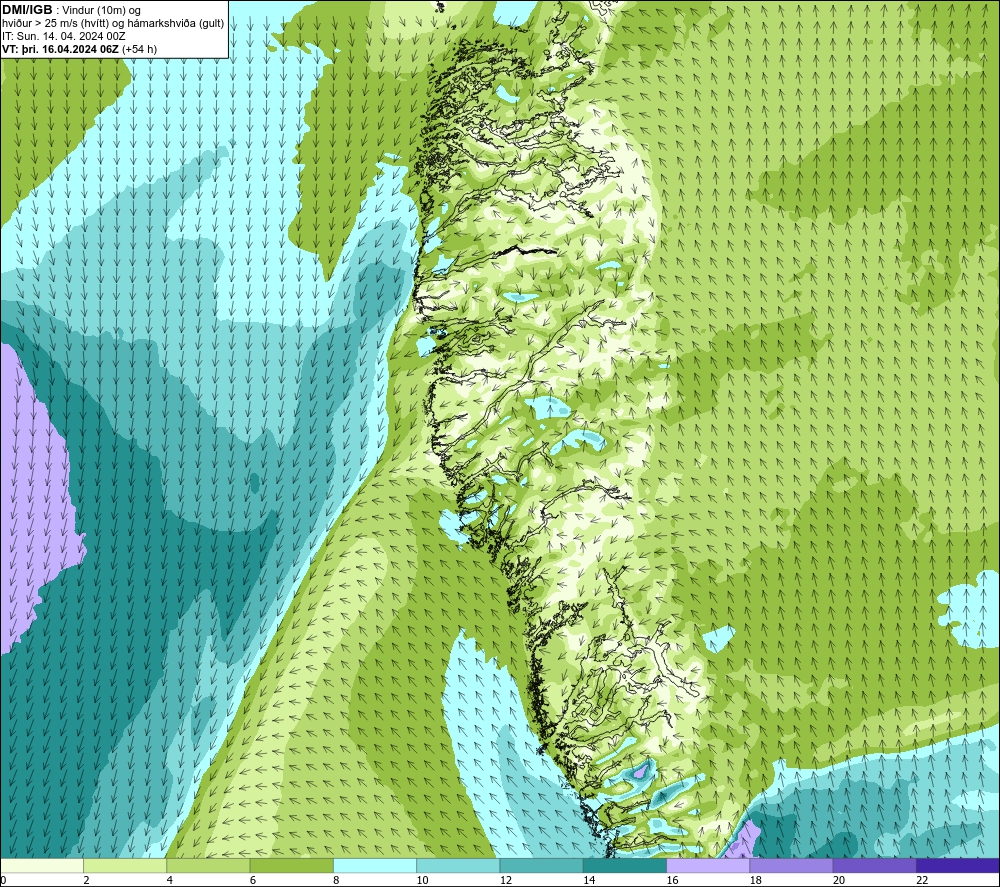The image size is (1000, 887).
Task: Click the legend value label '22'
Action: (x=922, y=881)
